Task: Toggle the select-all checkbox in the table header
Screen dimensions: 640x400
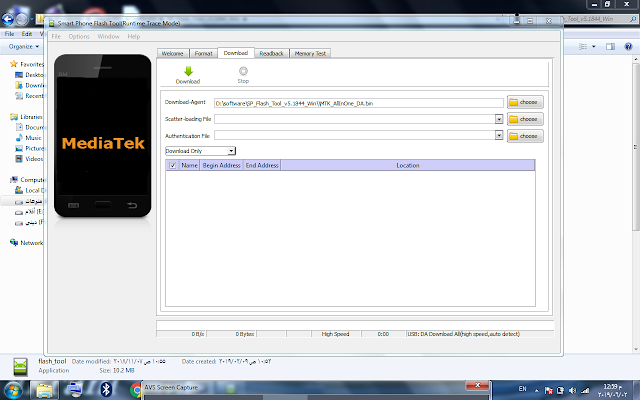Action: [x=173, y=165]
